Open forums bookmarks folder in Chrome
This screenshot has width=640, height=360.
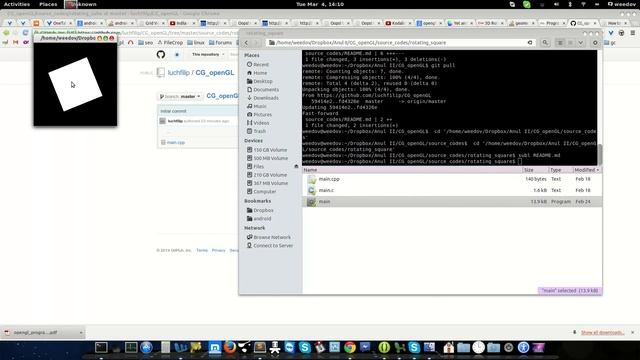coord(220,42)
